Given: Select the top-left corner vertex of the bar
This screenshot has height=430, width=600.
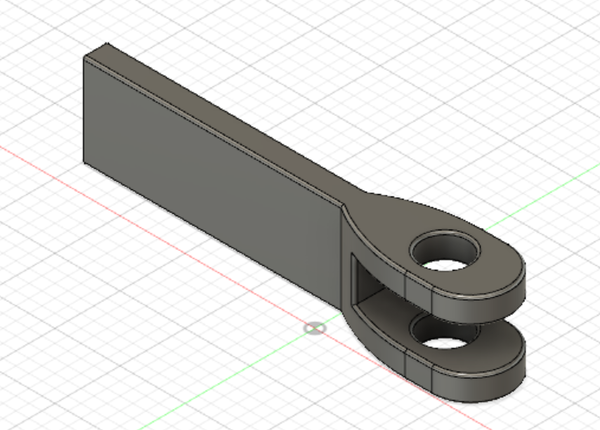Looking at the screenshot, I should pos(84,57).
